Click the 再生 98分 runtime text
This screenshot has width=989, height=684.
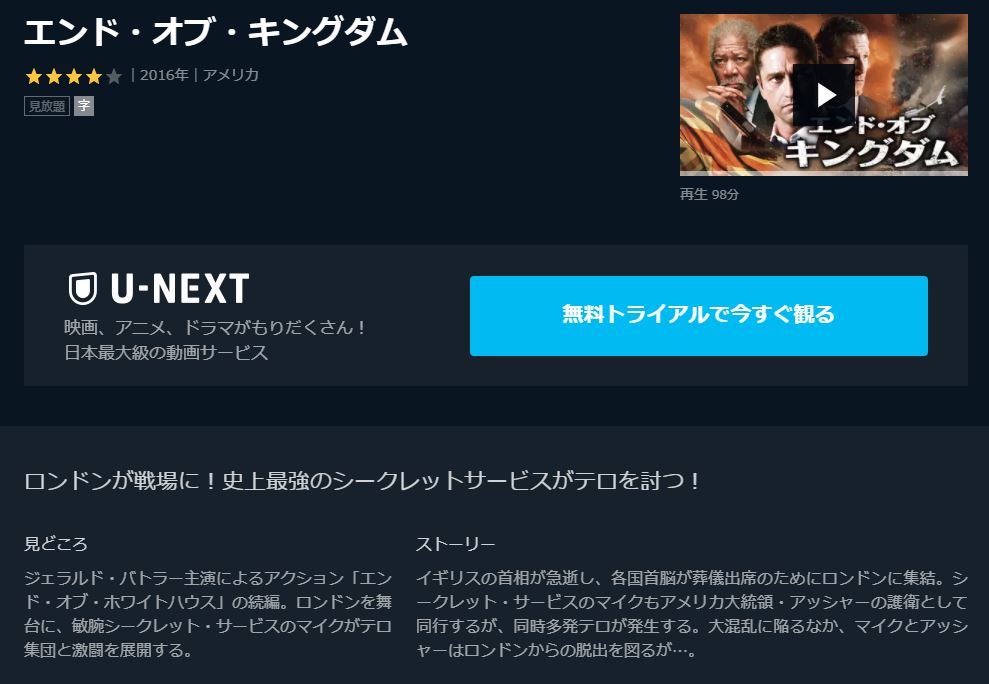tap(709, 194)
